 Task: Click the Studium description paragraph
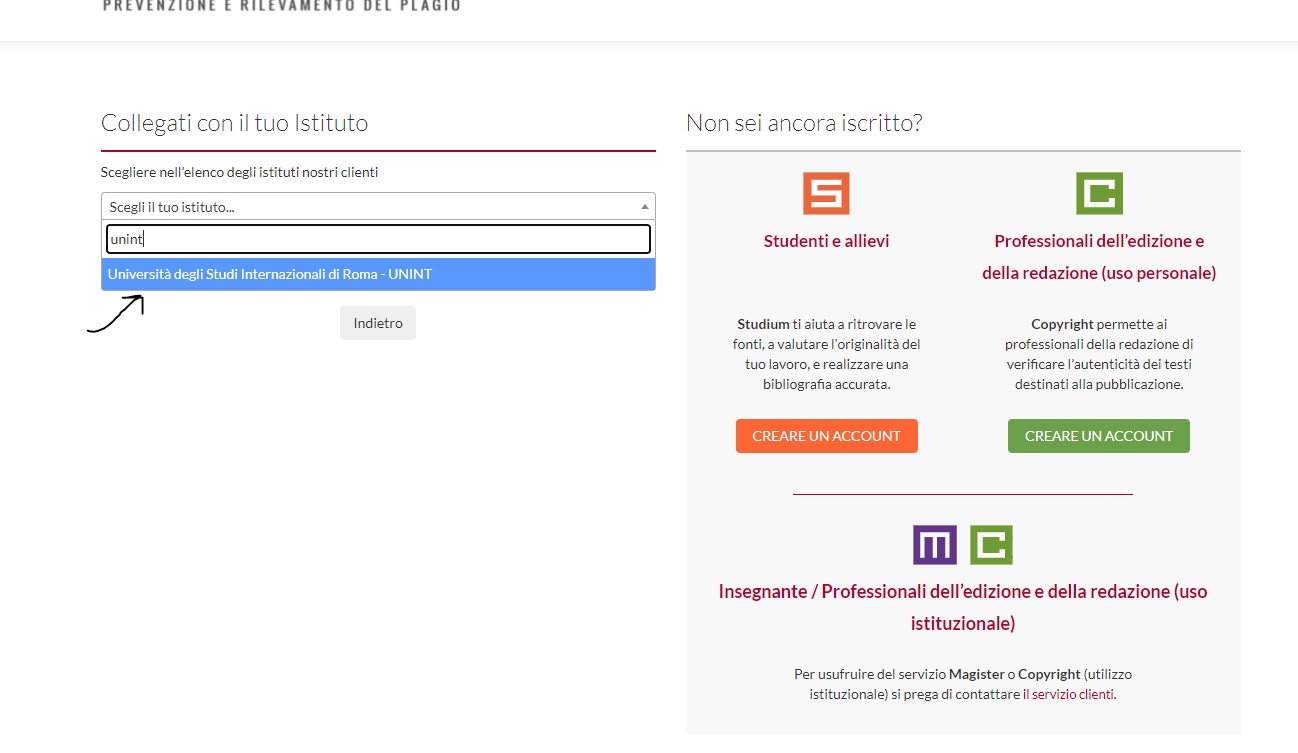click(x=827, y=354)
